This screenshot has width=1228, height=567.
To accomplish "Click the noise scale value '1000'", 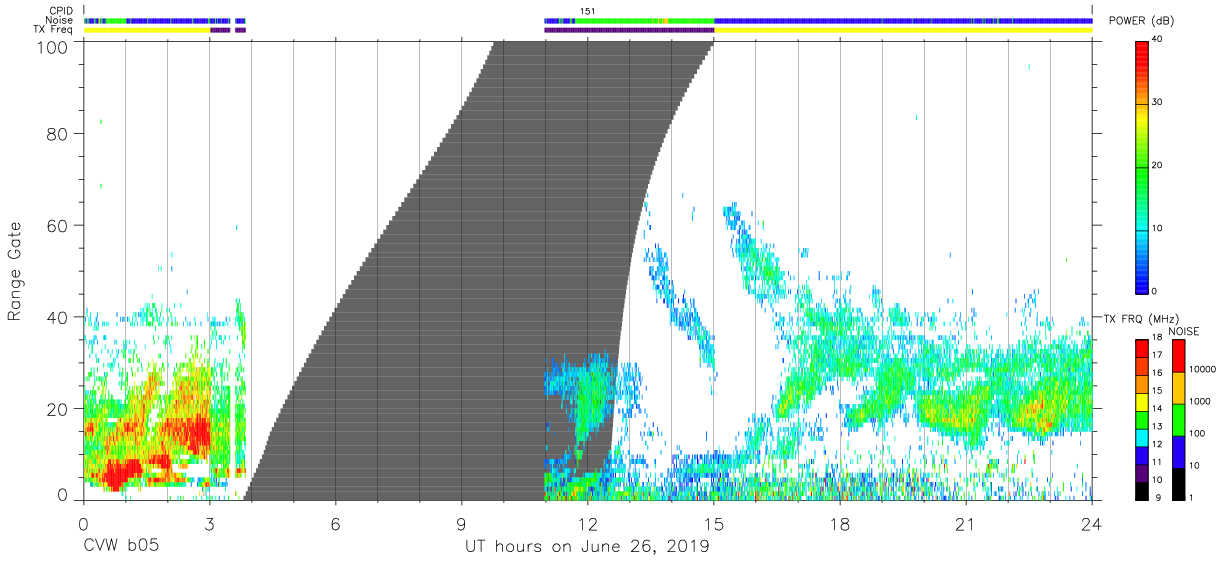I will (x=1200, y=402).
